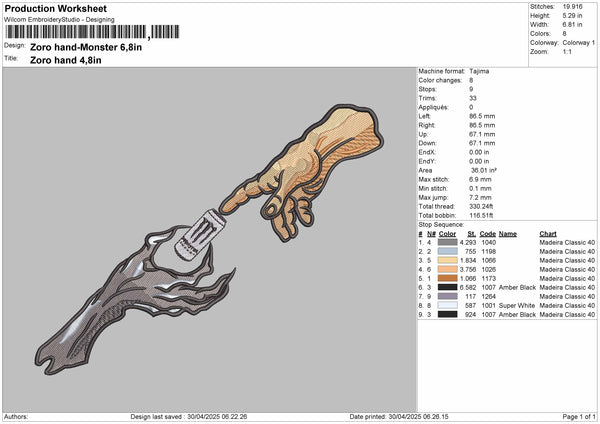Click 'Date printed' timestamp in footer
Image resolution: width=600 pixels, height=424 pixels.
pyautogui.click(x=399, y=417)
